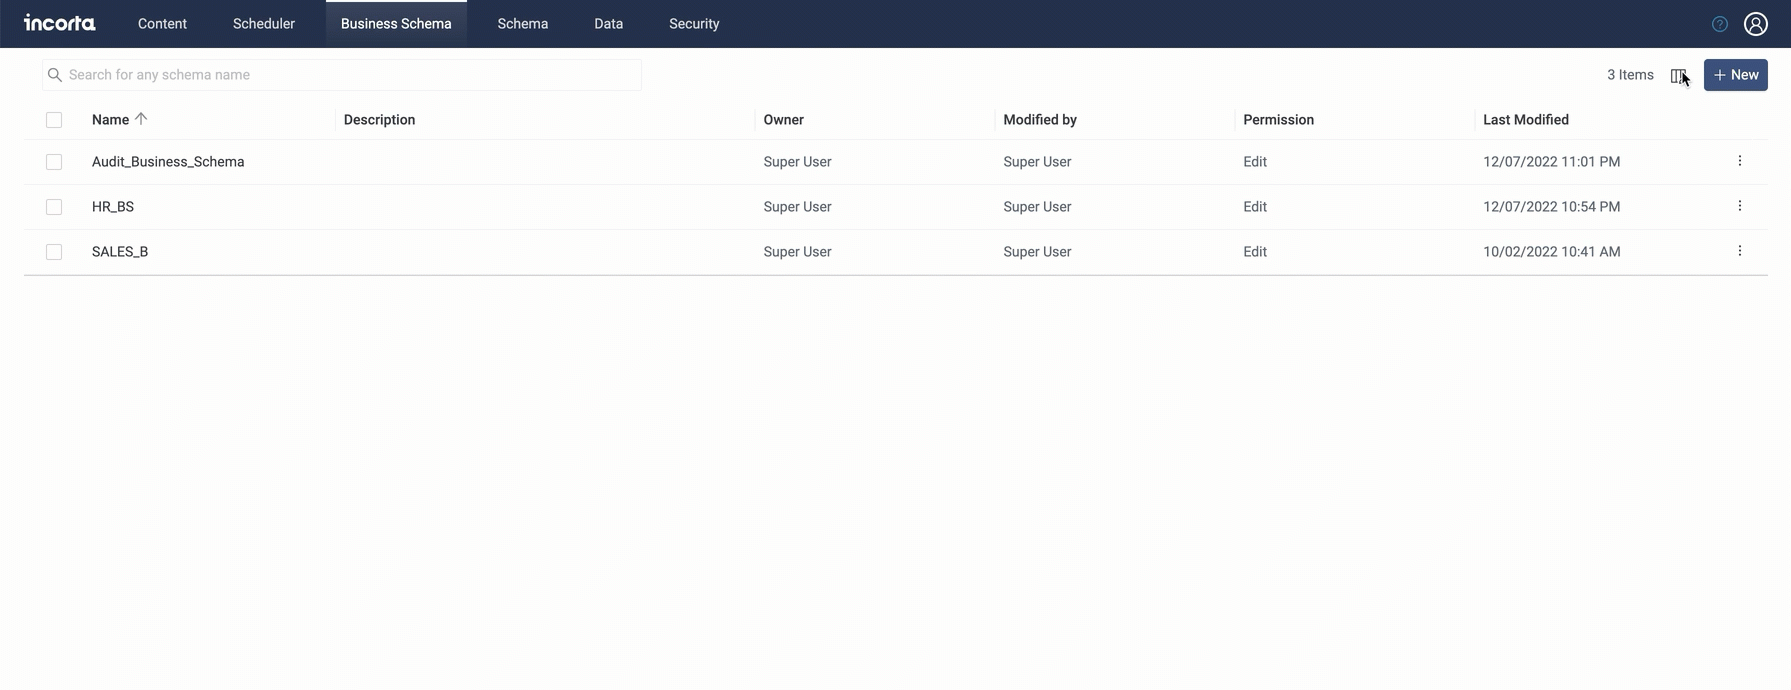Click the 12/07/2022 11:01 PM date cell
Screen dimensions: 1791x690
point(1551,162)
